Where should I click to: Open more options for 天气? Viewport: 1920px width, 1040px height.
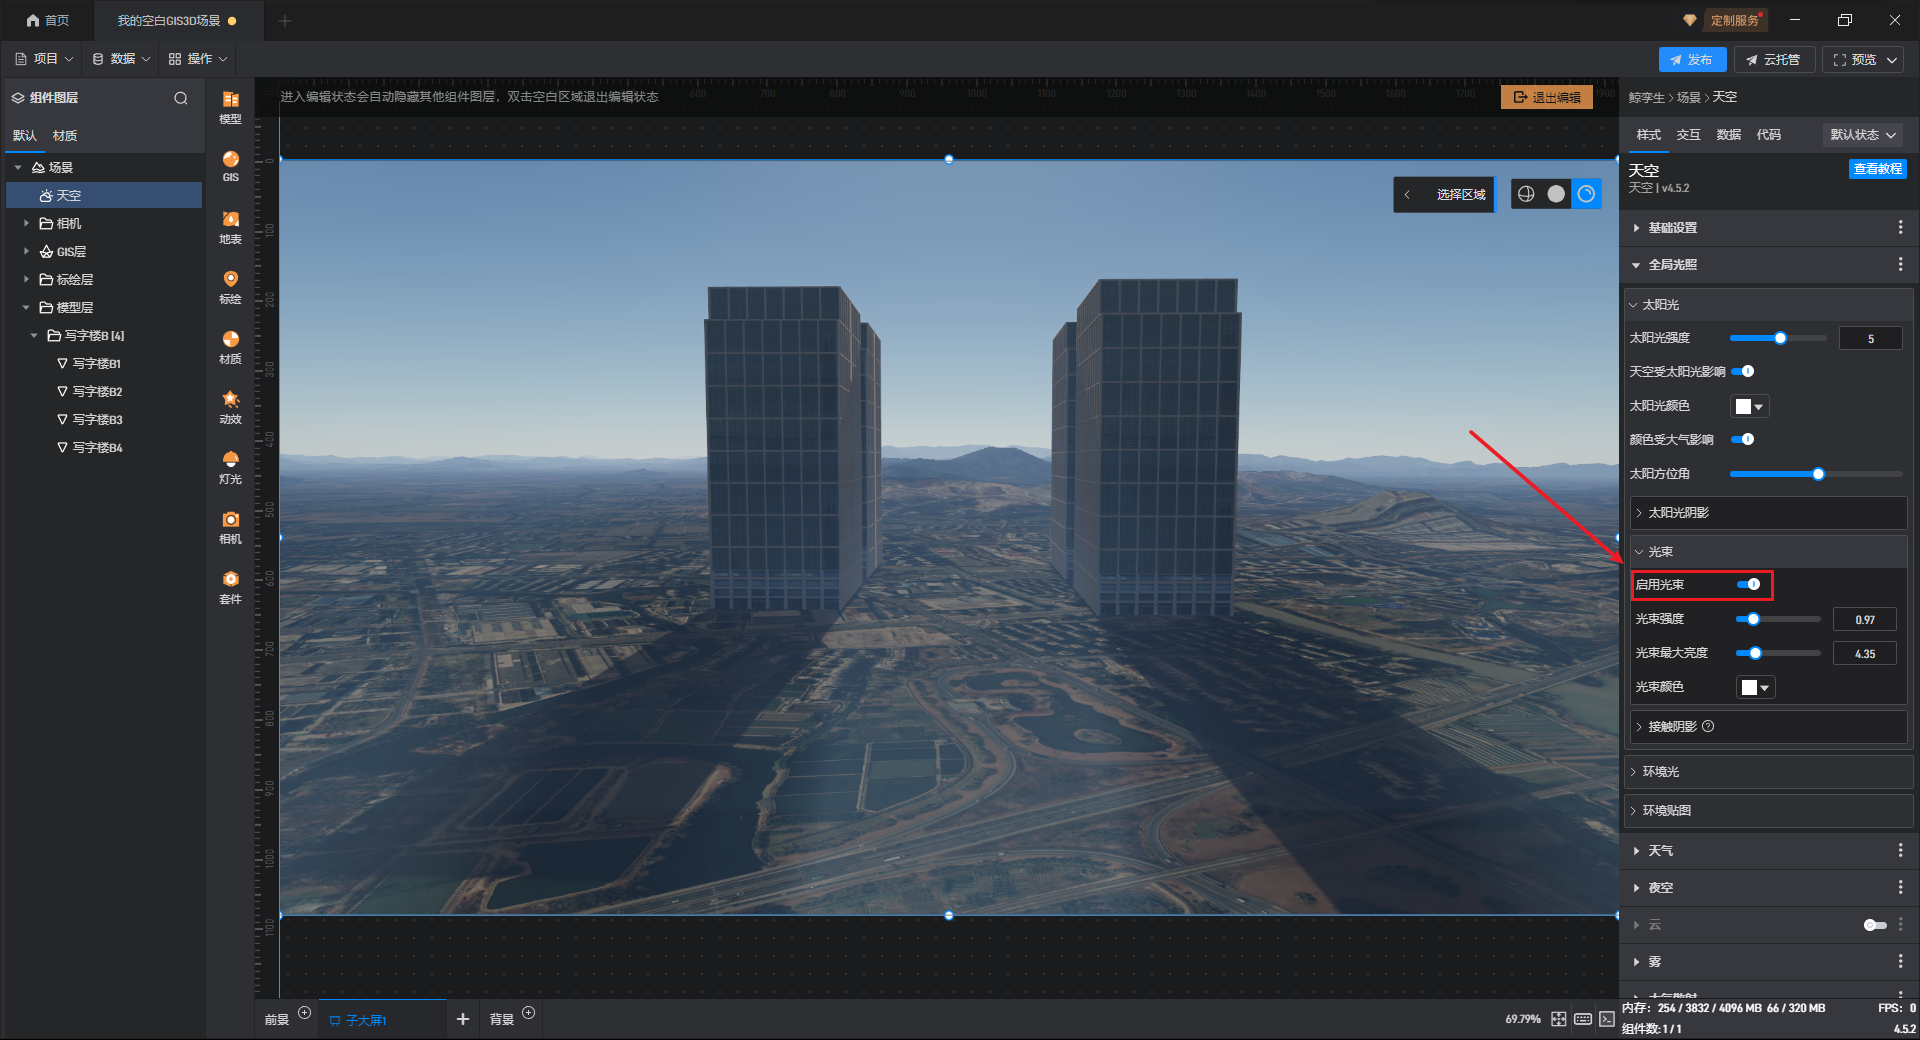pos(1900,850)
